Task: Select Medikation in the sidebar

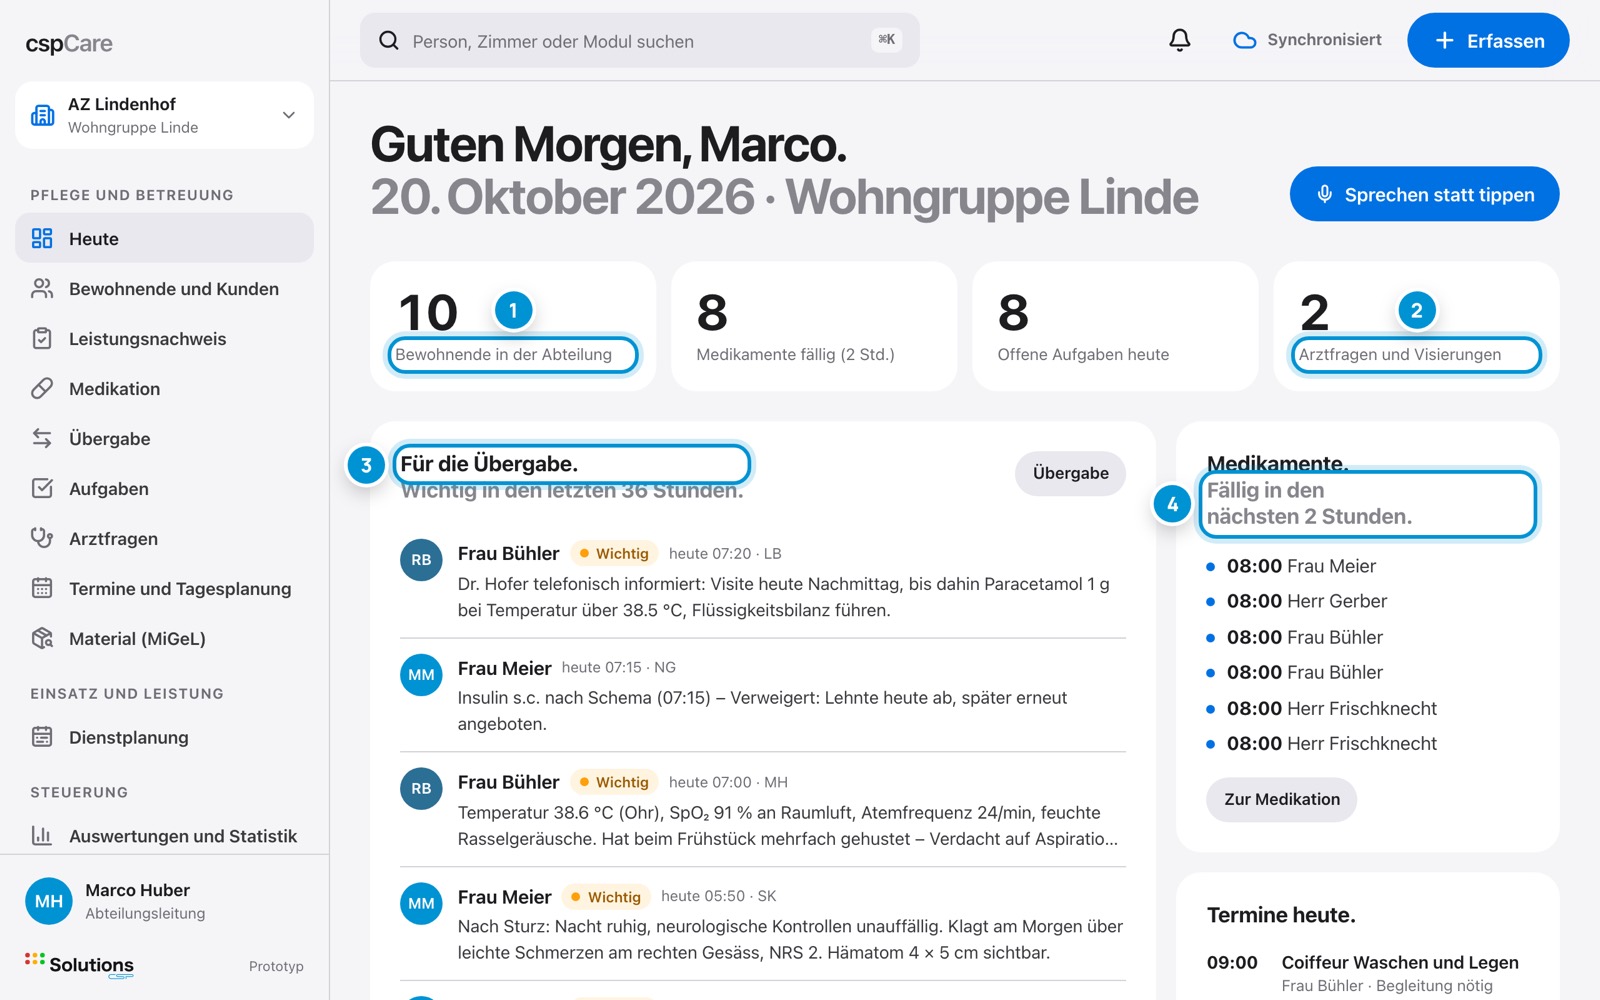Action: tap(164, 388)
